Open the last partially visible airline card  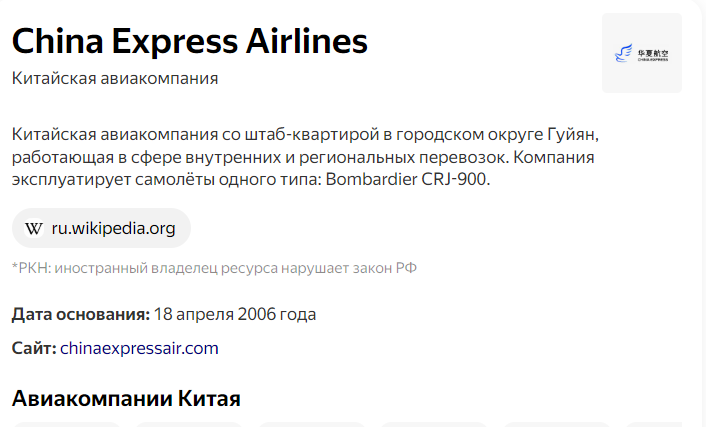point(665,424)
